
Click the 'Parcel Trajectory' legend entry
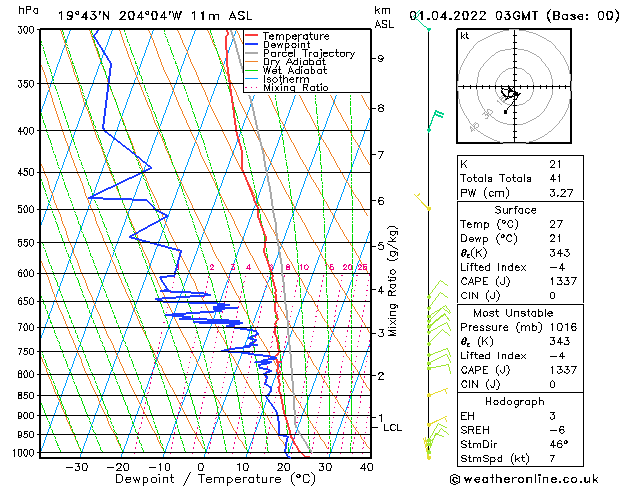309,53
